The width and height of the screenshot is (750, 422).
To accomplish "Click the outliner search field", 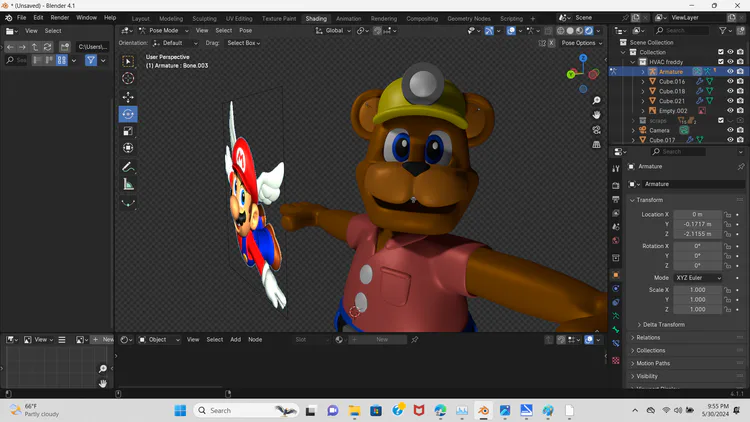I will tap(681, 31).
